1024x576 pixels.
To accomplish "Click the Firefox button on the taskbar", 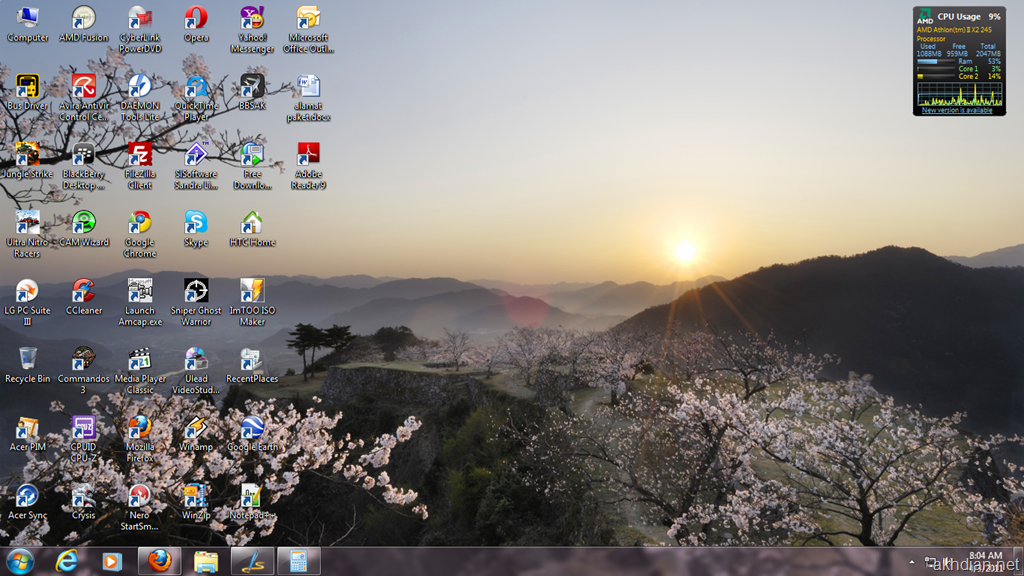I will 158,561.
